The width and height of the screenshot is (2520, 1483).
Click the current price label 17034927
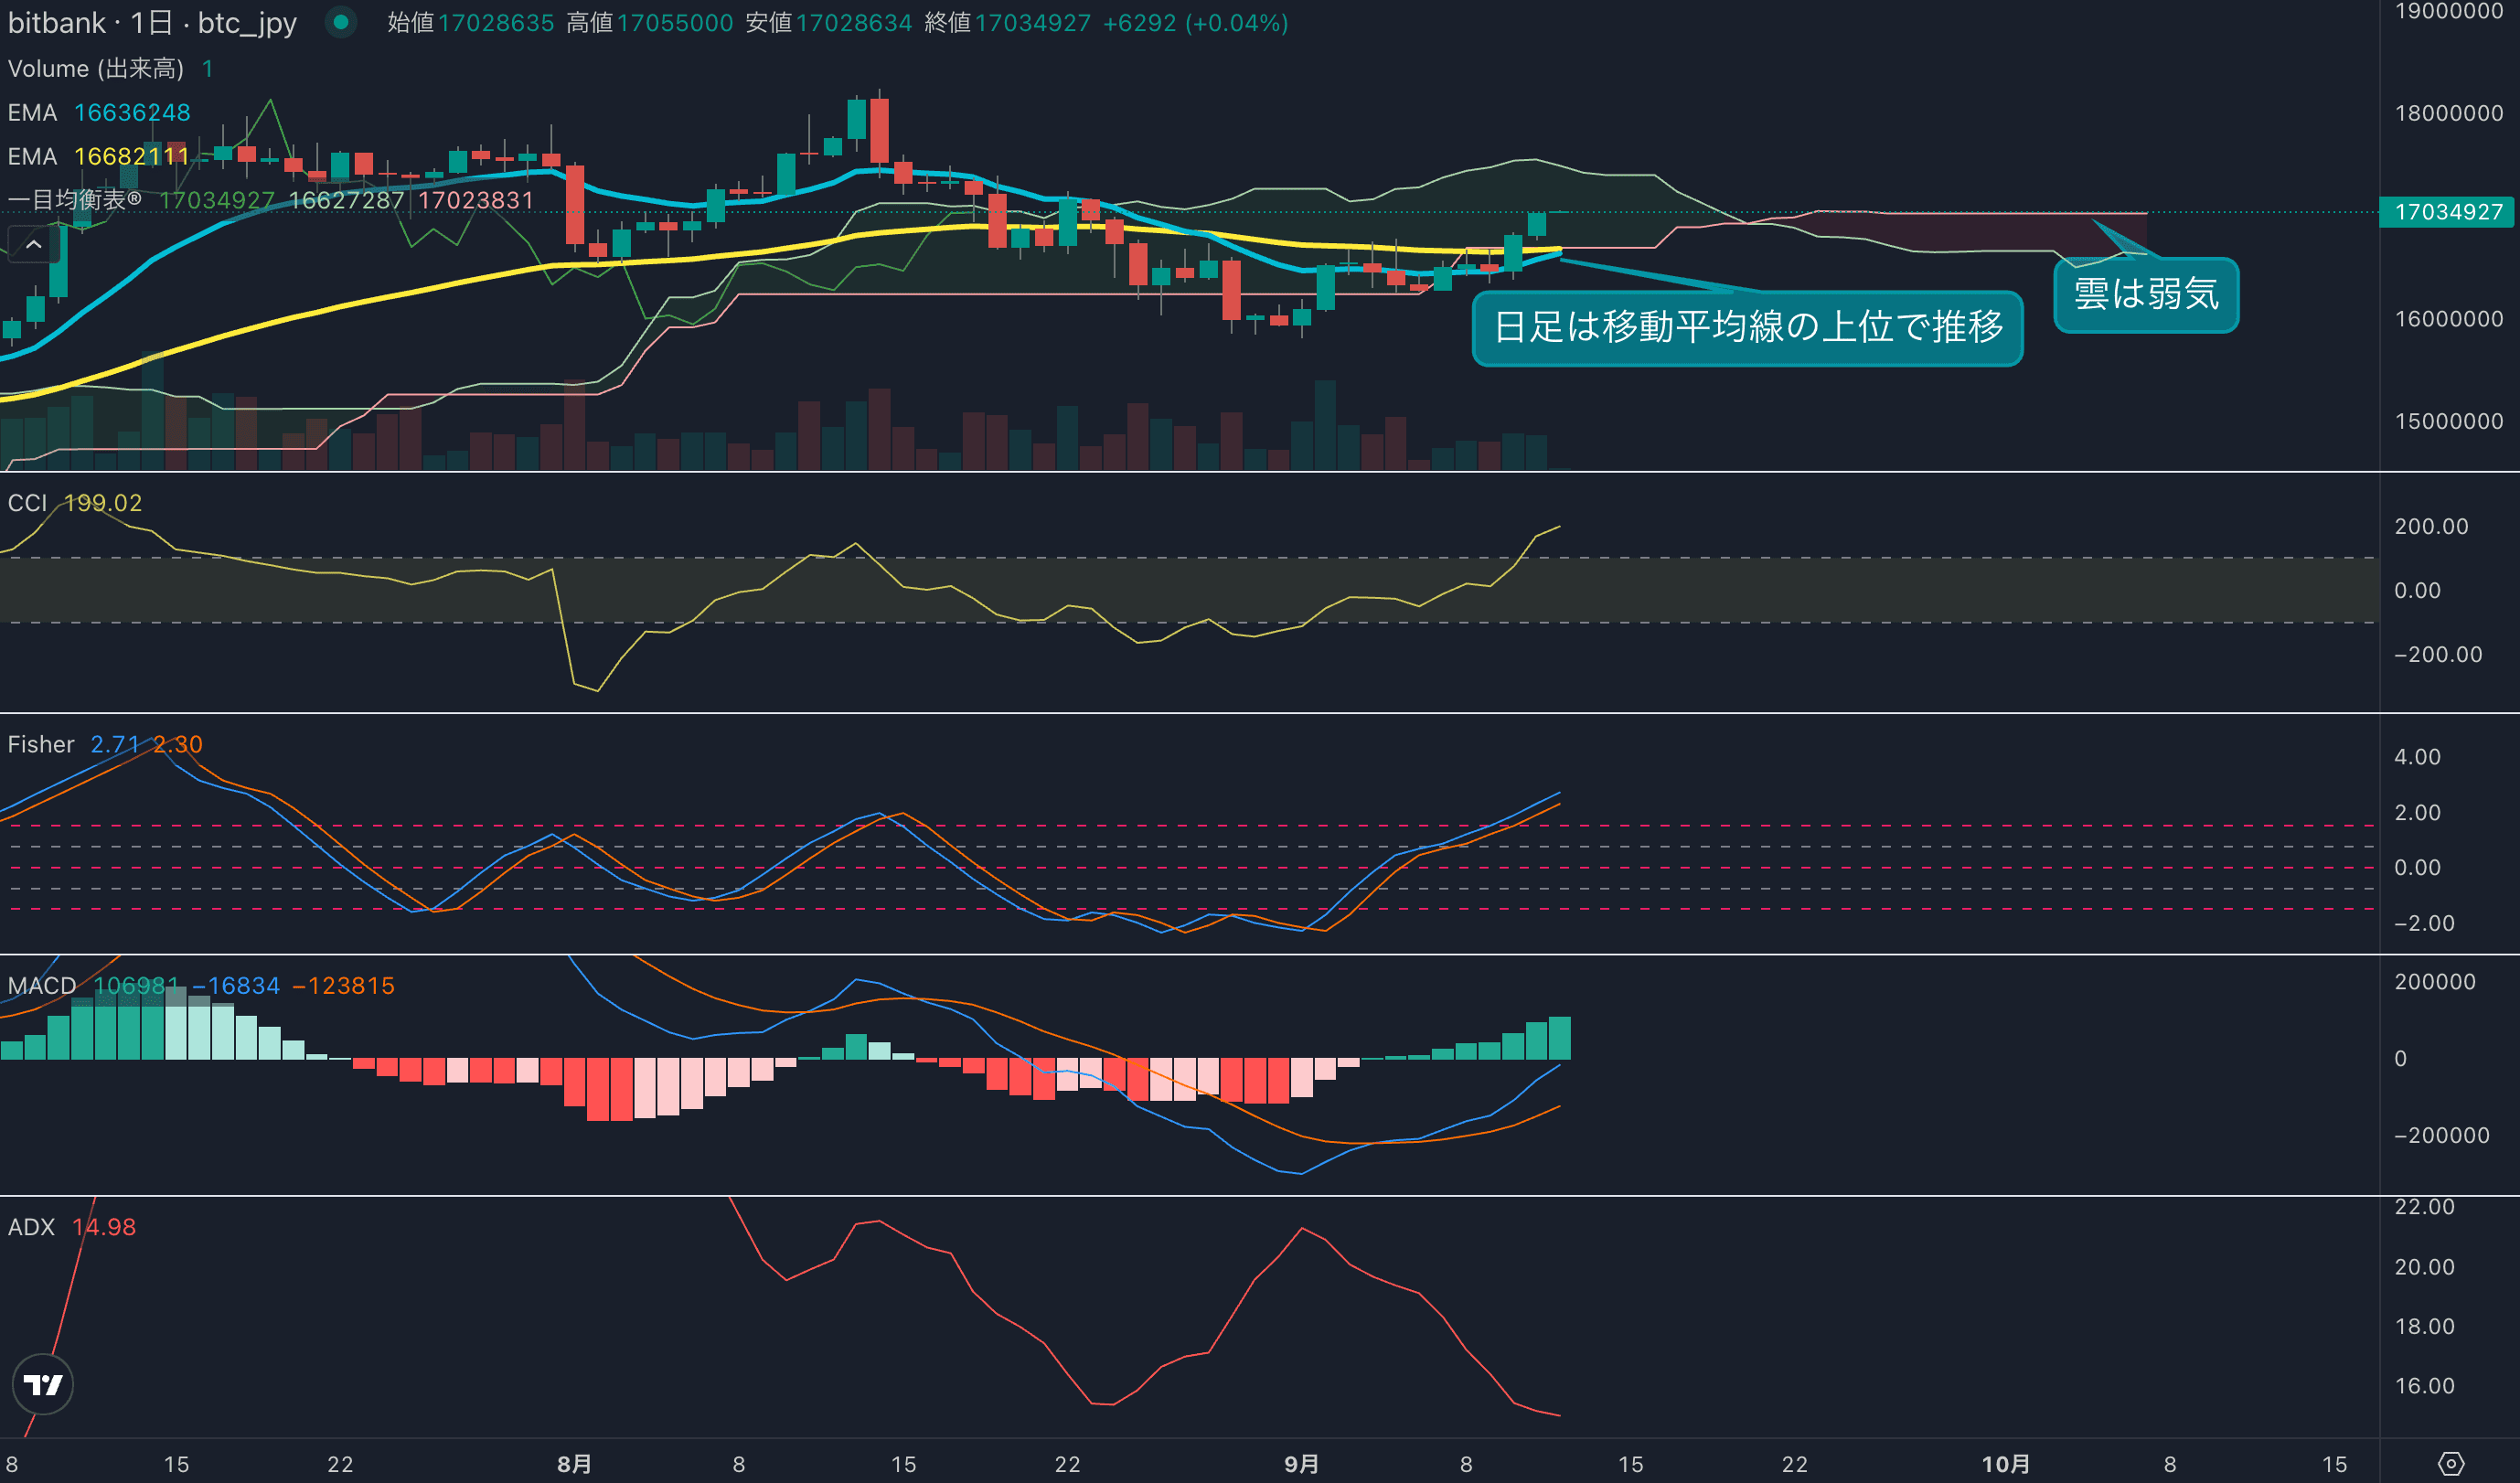coord(2447,212)
